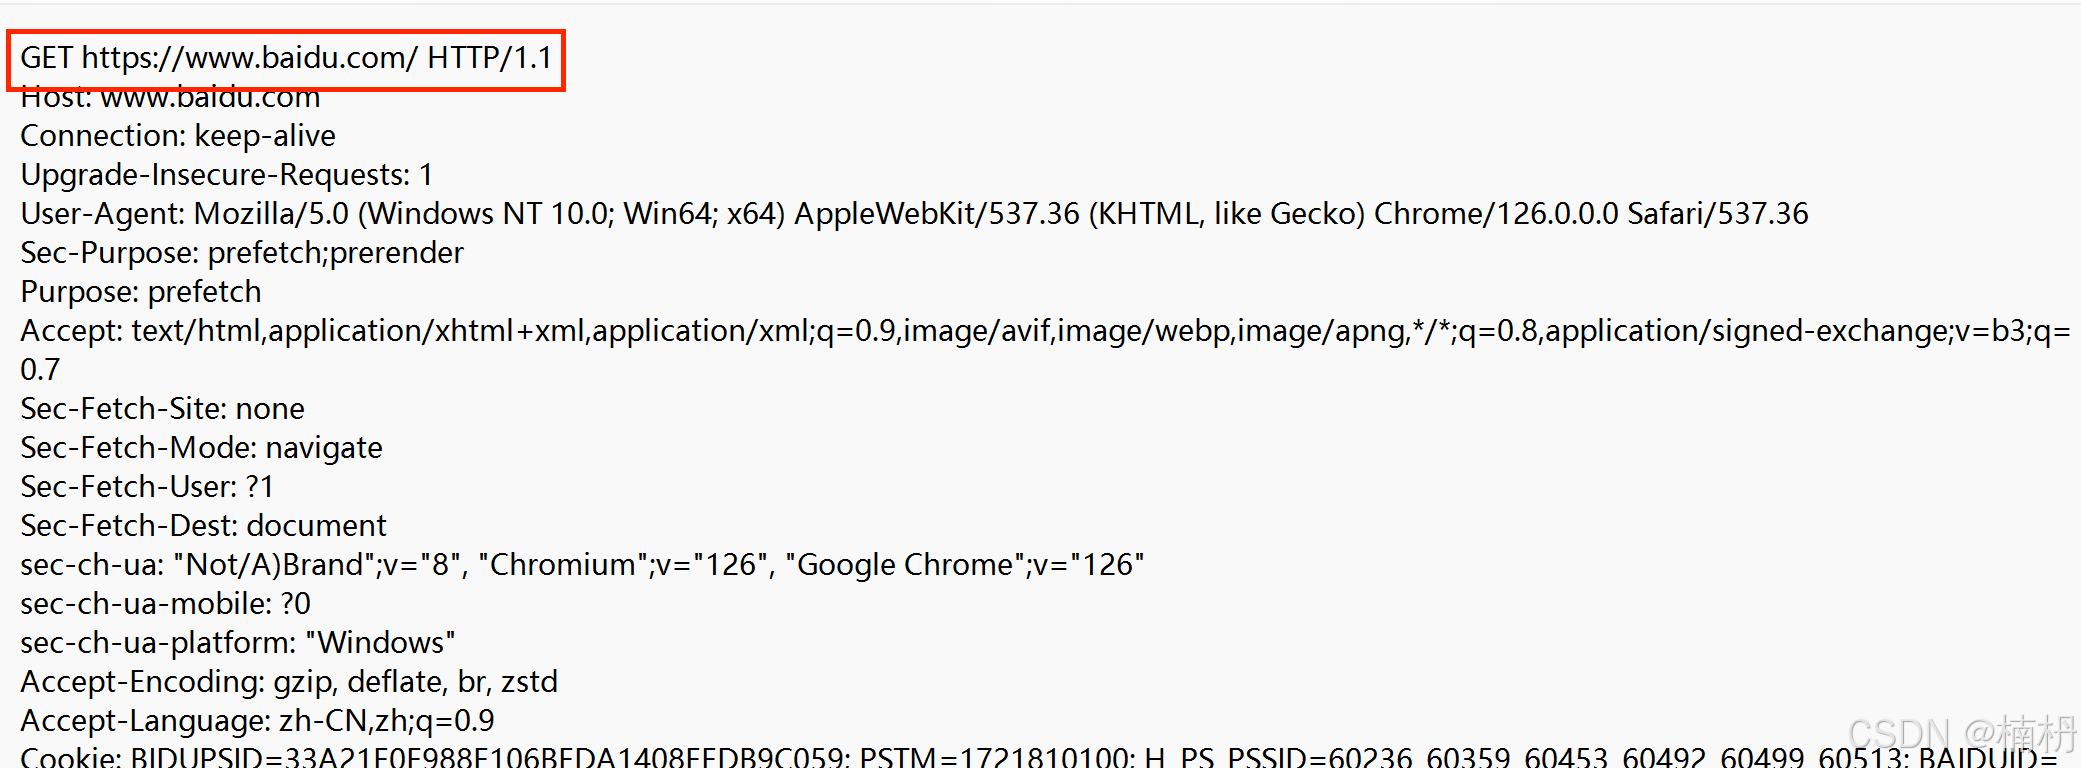This screenshot has width=2081, height=768.
Task: Click the sec-ch-ua Chromium brand line
Action: [582, 565]
